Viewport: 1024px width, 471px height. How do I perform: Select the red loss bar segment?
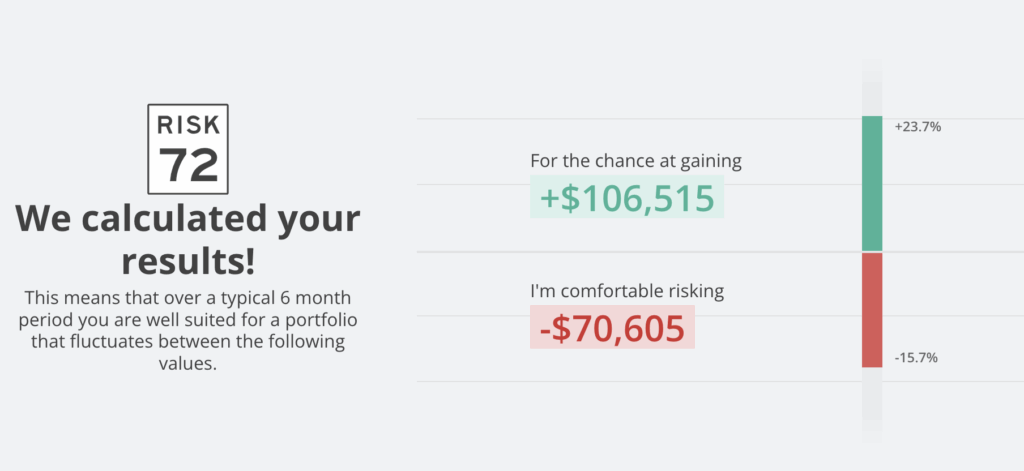click(872, 310)
